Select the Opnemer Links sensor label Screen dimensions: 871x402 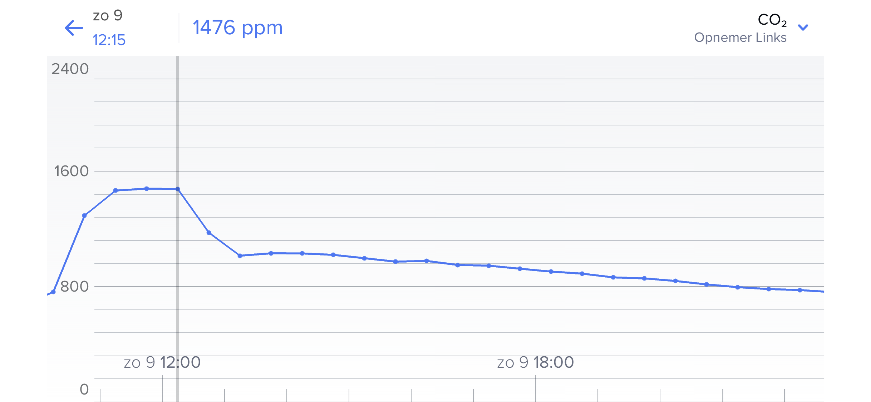(740, 38)
